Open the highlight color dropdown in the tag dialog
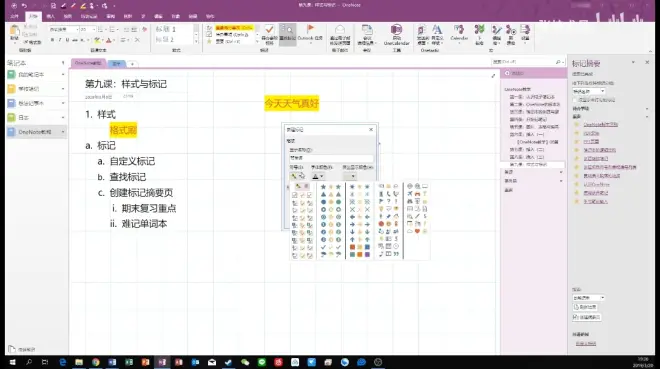 click(350, 176)
